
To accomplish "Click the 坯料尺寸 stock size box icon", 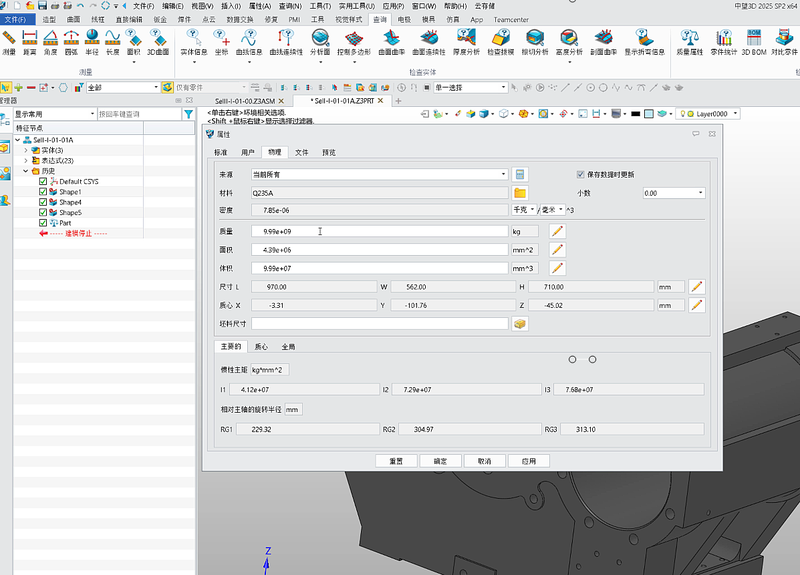I will (520, 324).
